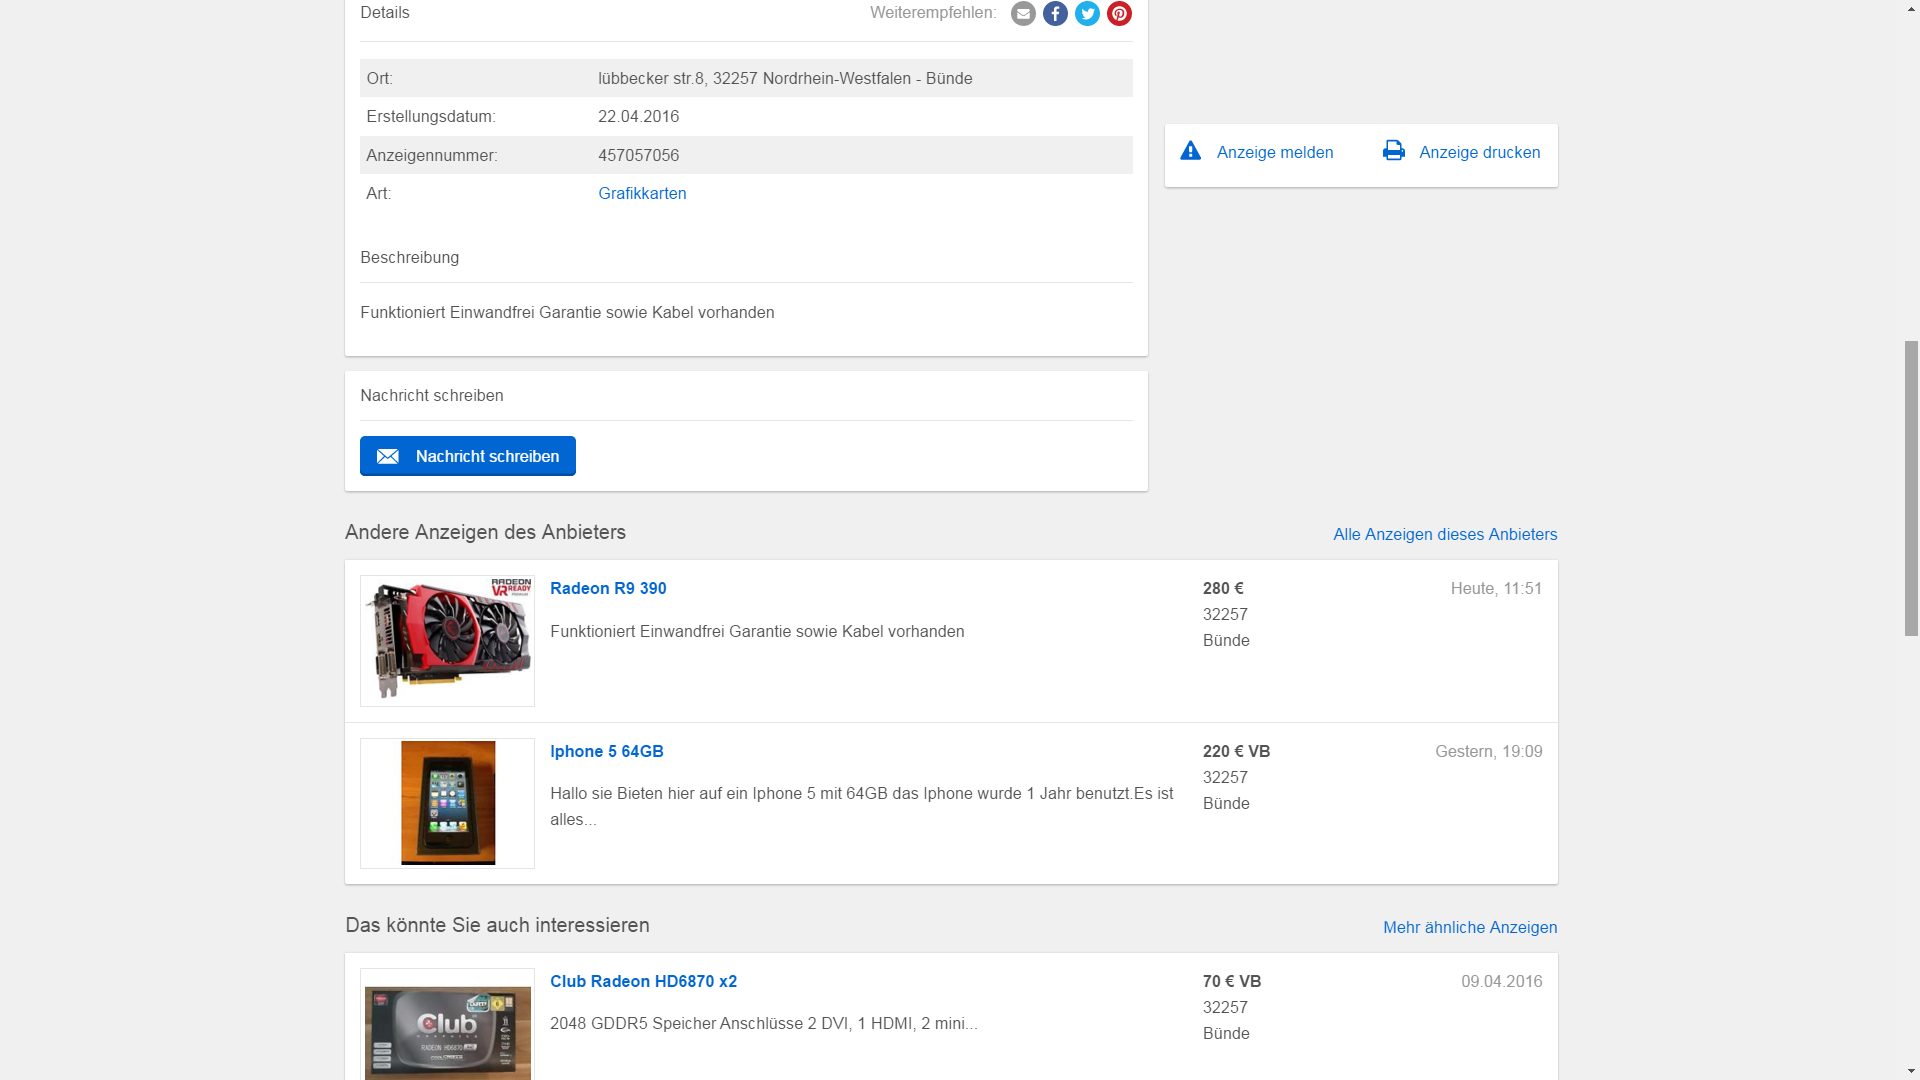
Task: Click the Anzeigennummer label
Action: click(x=431, y=155)
